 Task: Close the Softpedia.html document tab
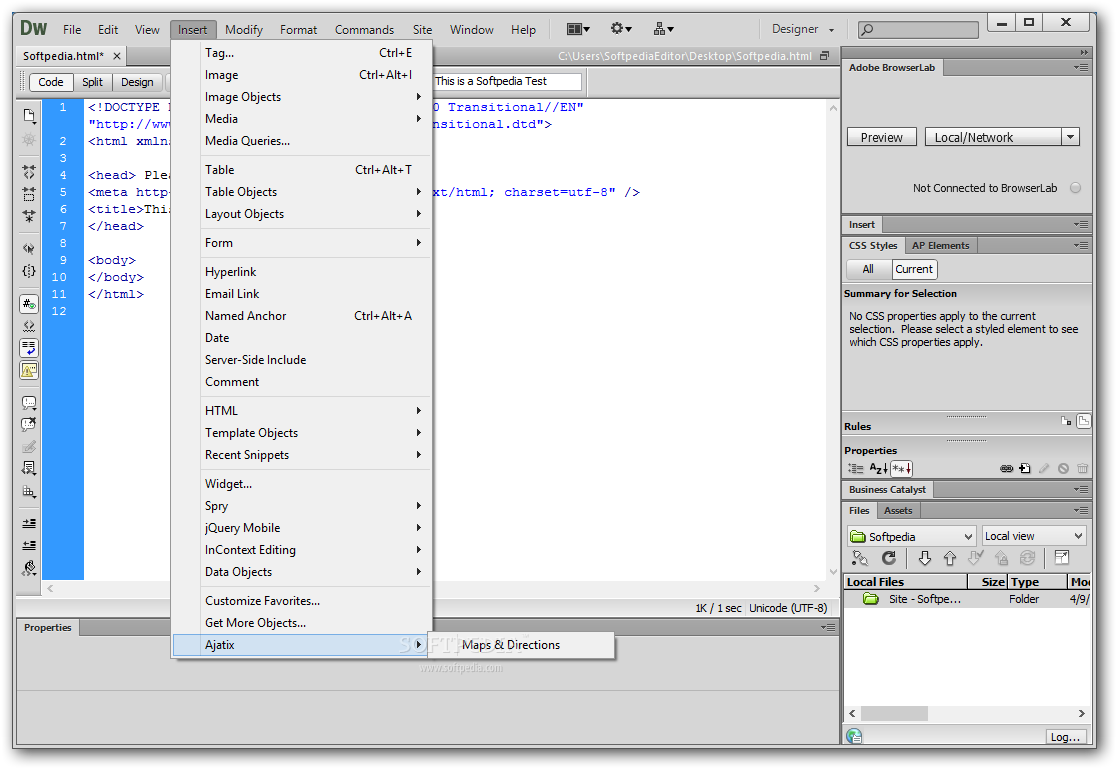[117, 56]
